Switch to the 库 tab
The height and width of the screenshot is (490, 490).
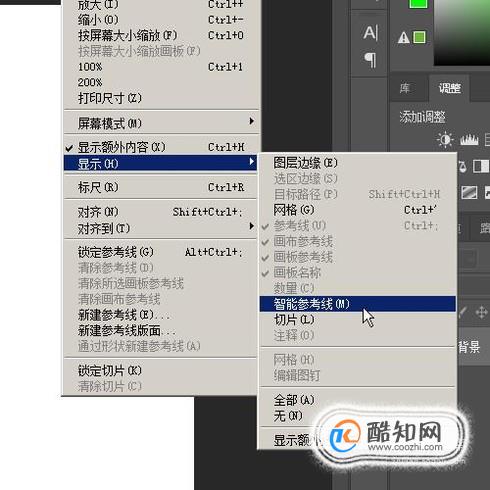pyautogui.click(x=405, y=88)
